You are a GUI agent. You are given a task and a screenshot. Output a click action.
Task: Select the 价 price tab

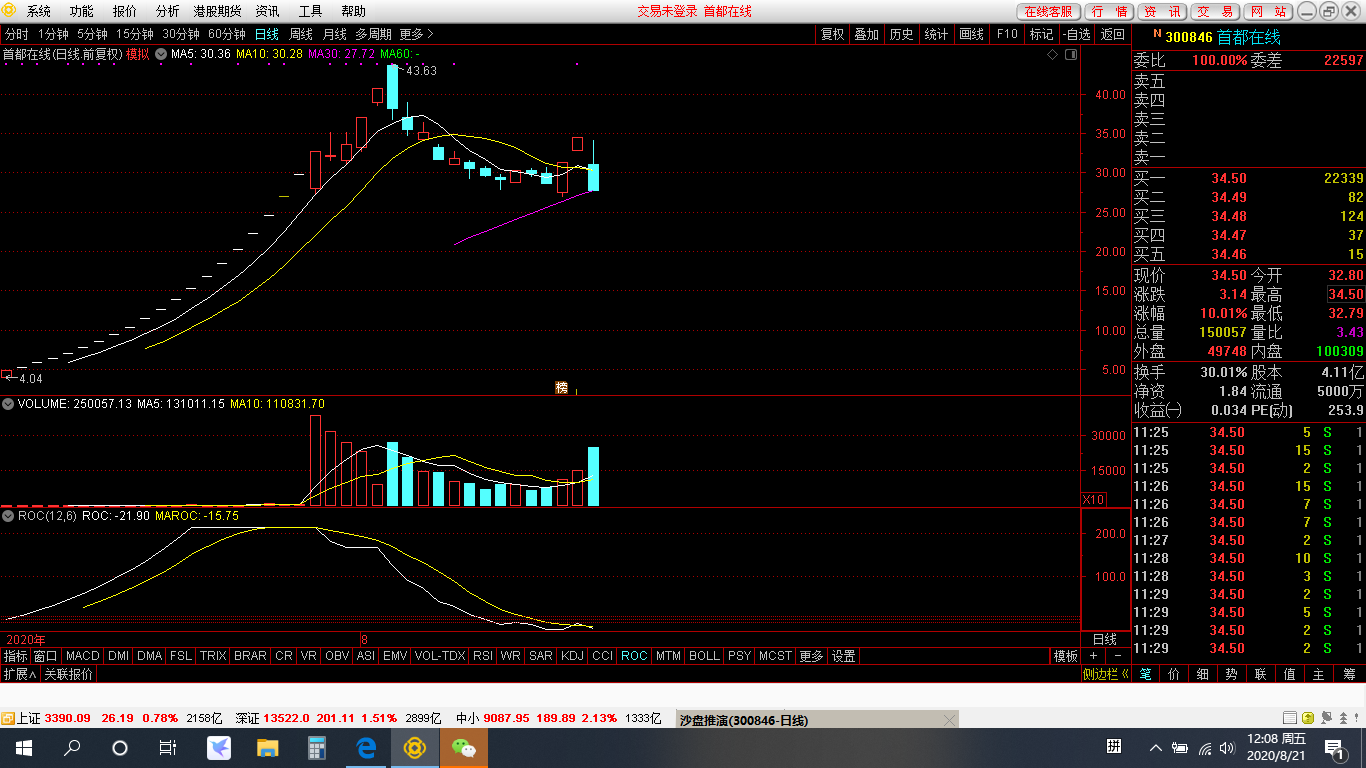pyautogui.click(x=1174, y=674)
